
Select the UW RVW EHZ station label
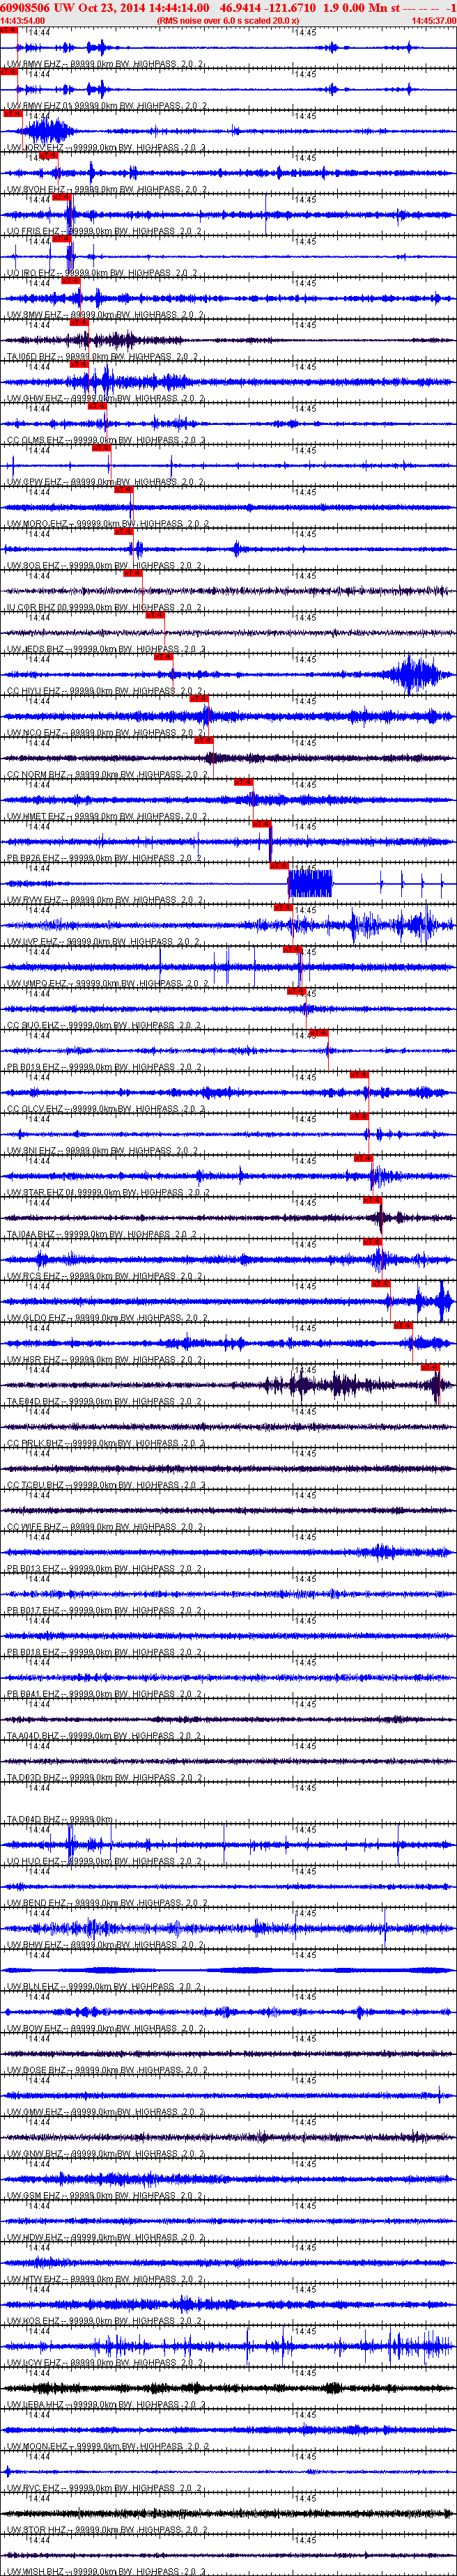tap(104, 901)
